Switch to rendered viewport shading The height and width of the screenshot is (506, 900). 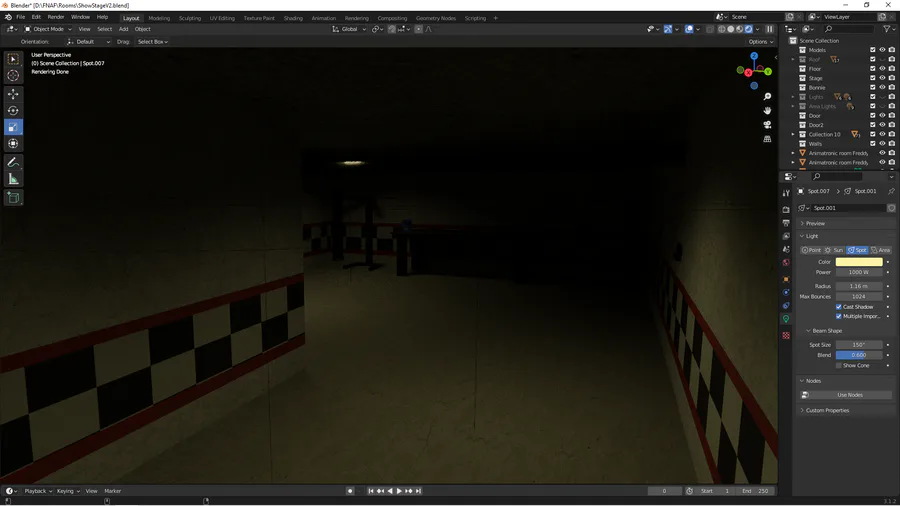point(748,29)
